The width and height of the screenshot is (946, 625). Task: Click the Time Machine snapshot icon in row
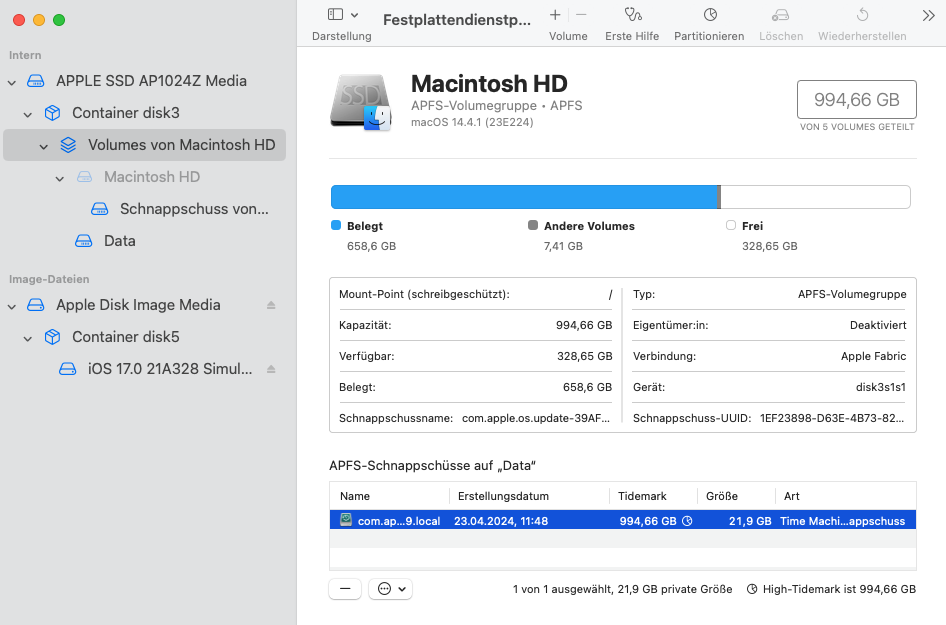tap(346, 519)
